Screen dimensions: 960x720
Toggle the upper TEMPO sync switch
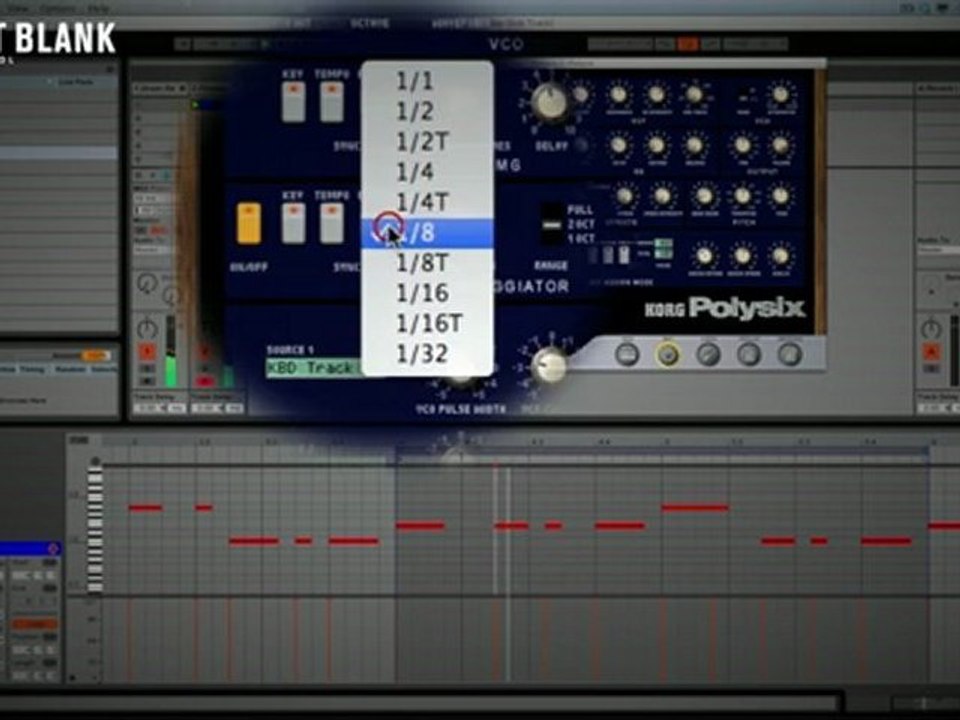pos(331,102)
